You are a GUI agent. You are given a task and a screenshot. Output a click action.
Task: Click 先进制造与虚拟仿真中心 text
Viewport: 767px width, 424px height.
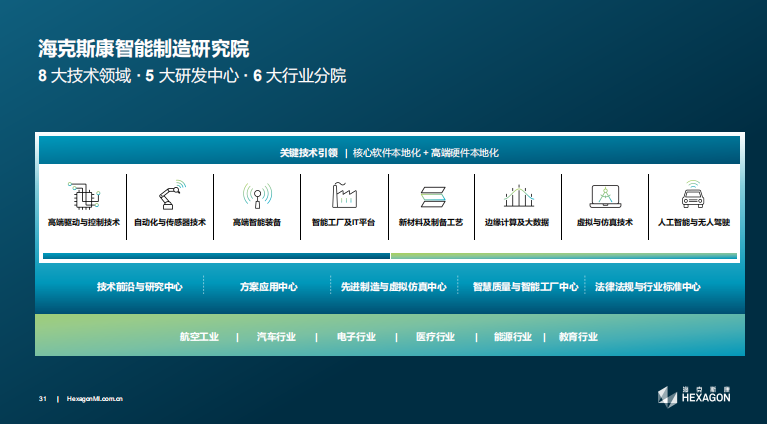pos(394,287)
